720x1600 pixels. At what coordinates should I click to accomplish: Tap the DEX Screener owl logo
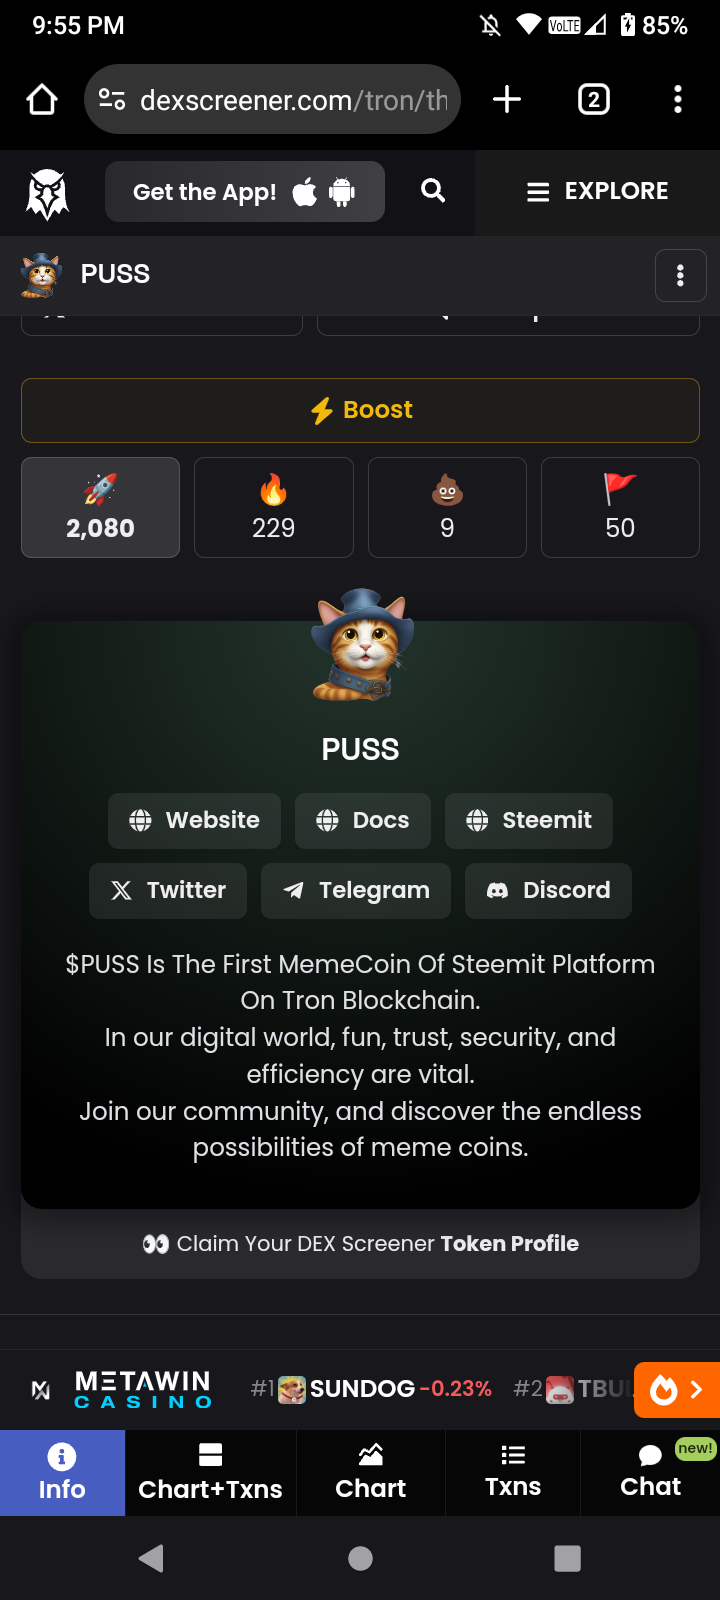(x=46, y=193)
